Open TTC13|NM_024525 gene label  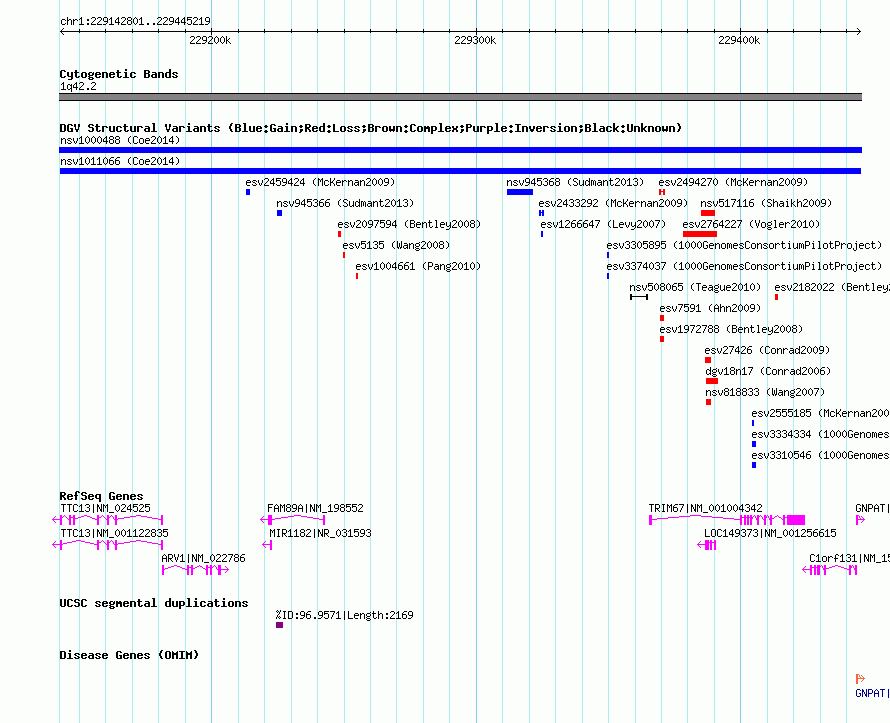click(106, 508)
